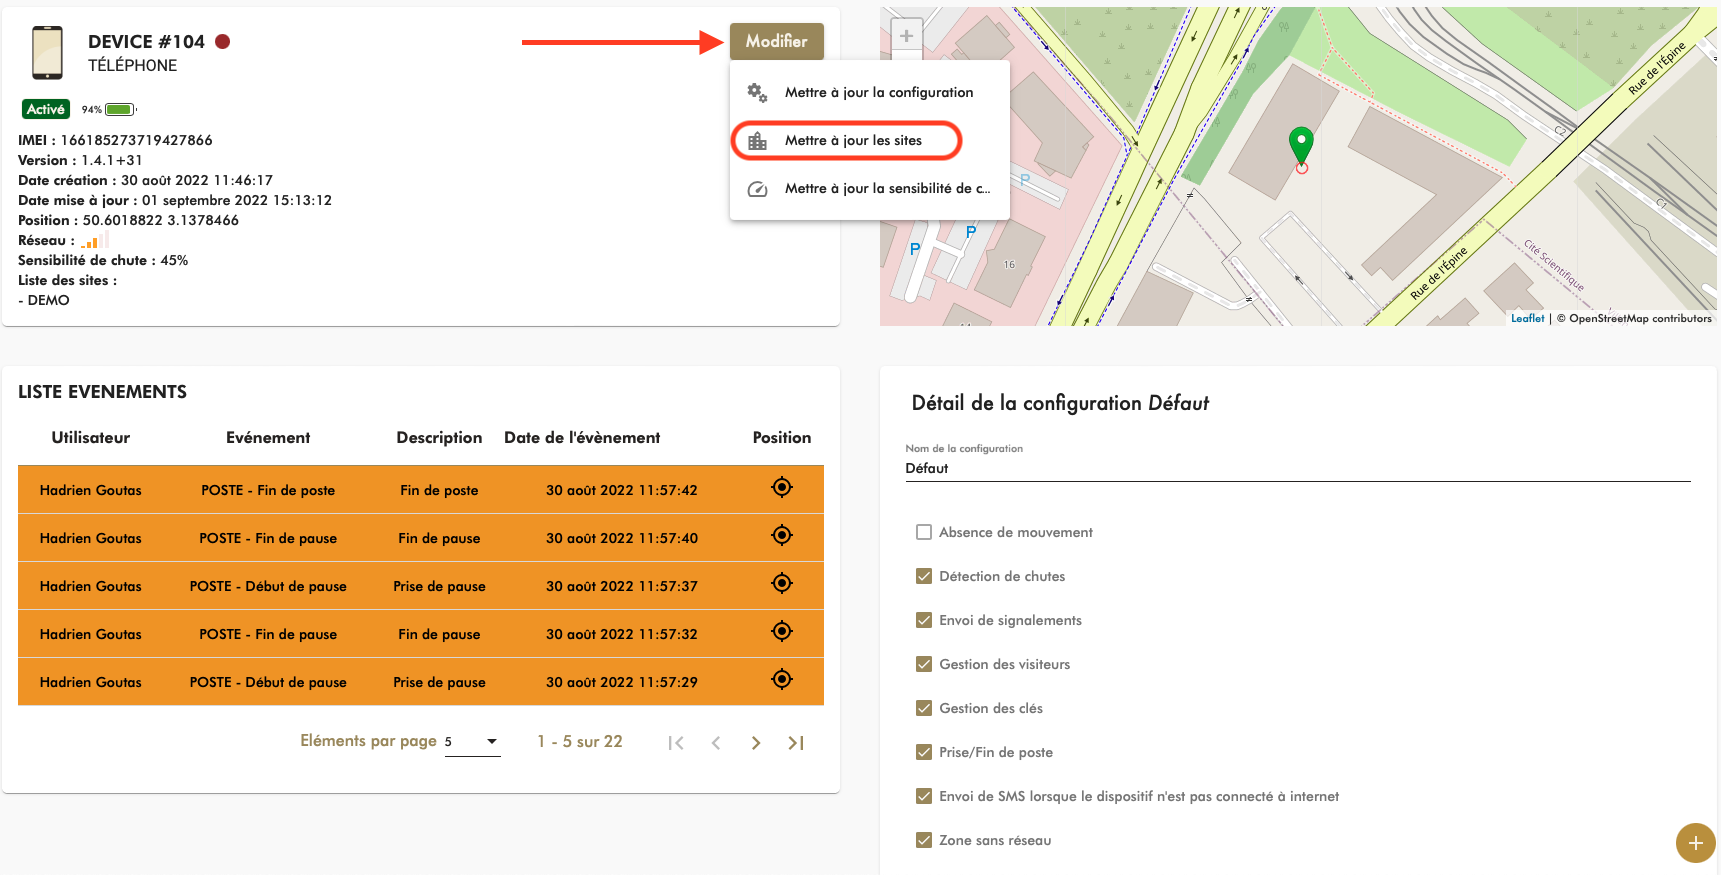Open the Eléments par page dropdown
This screenshot has height=875, width=1721.
472,742
